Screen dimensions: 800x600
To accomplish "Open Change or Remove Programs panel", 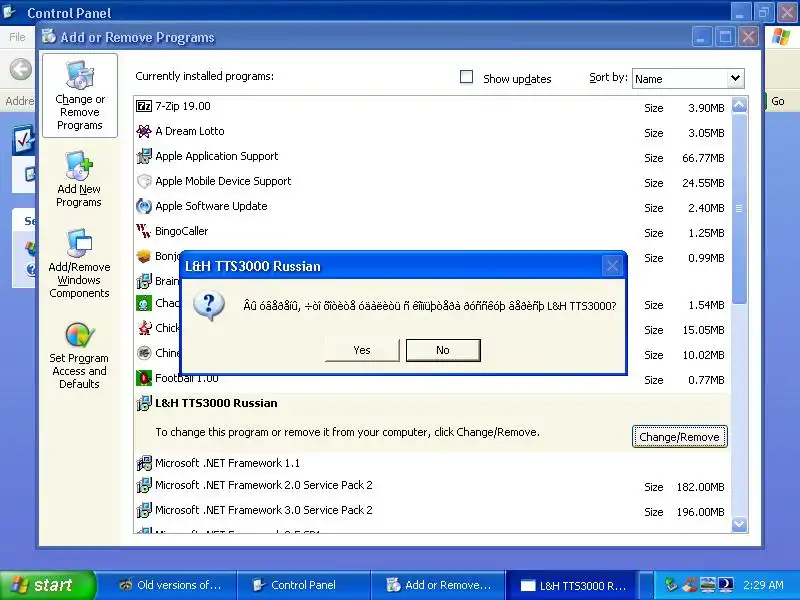I will (x=80, y=96).
